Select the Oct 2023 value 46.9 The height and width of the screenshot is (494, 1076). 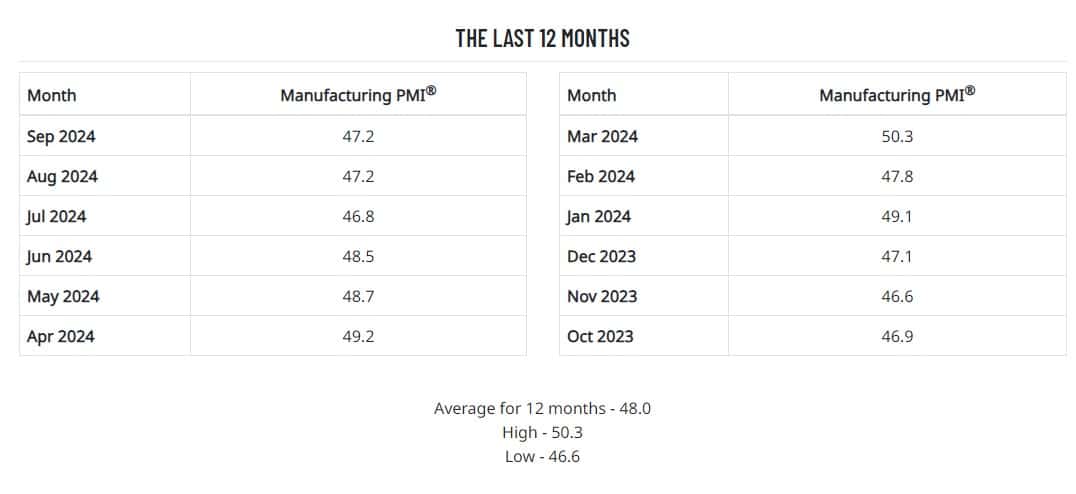coord(897,336)
